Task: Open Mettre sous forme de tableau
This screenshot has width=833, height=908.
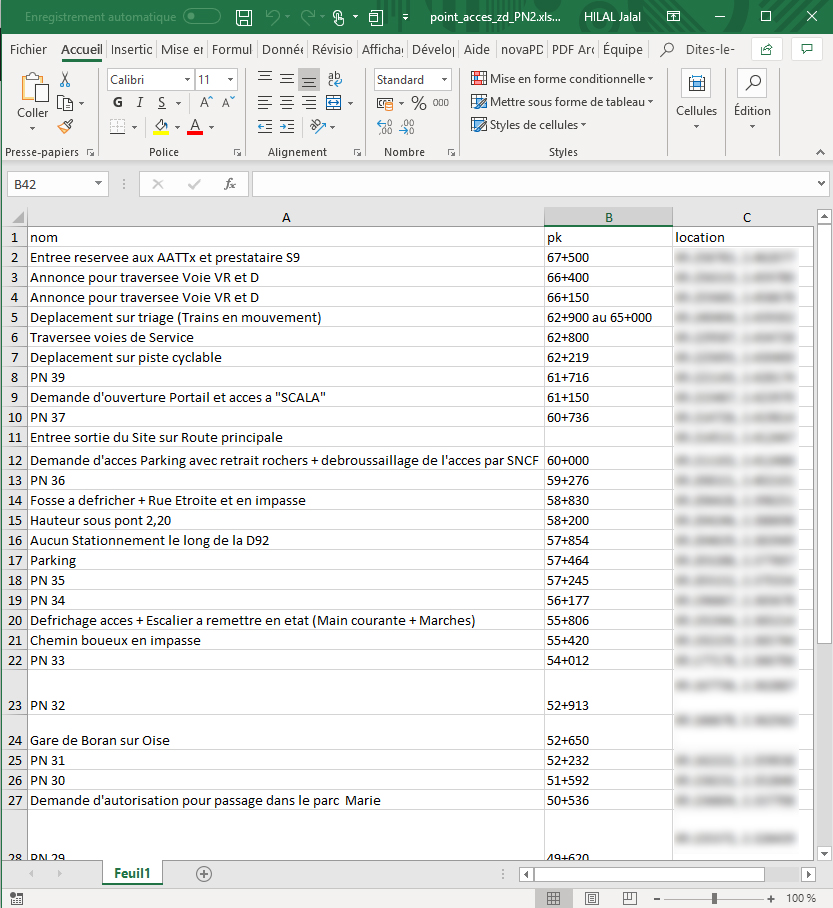Action: [x=562, y=102]
